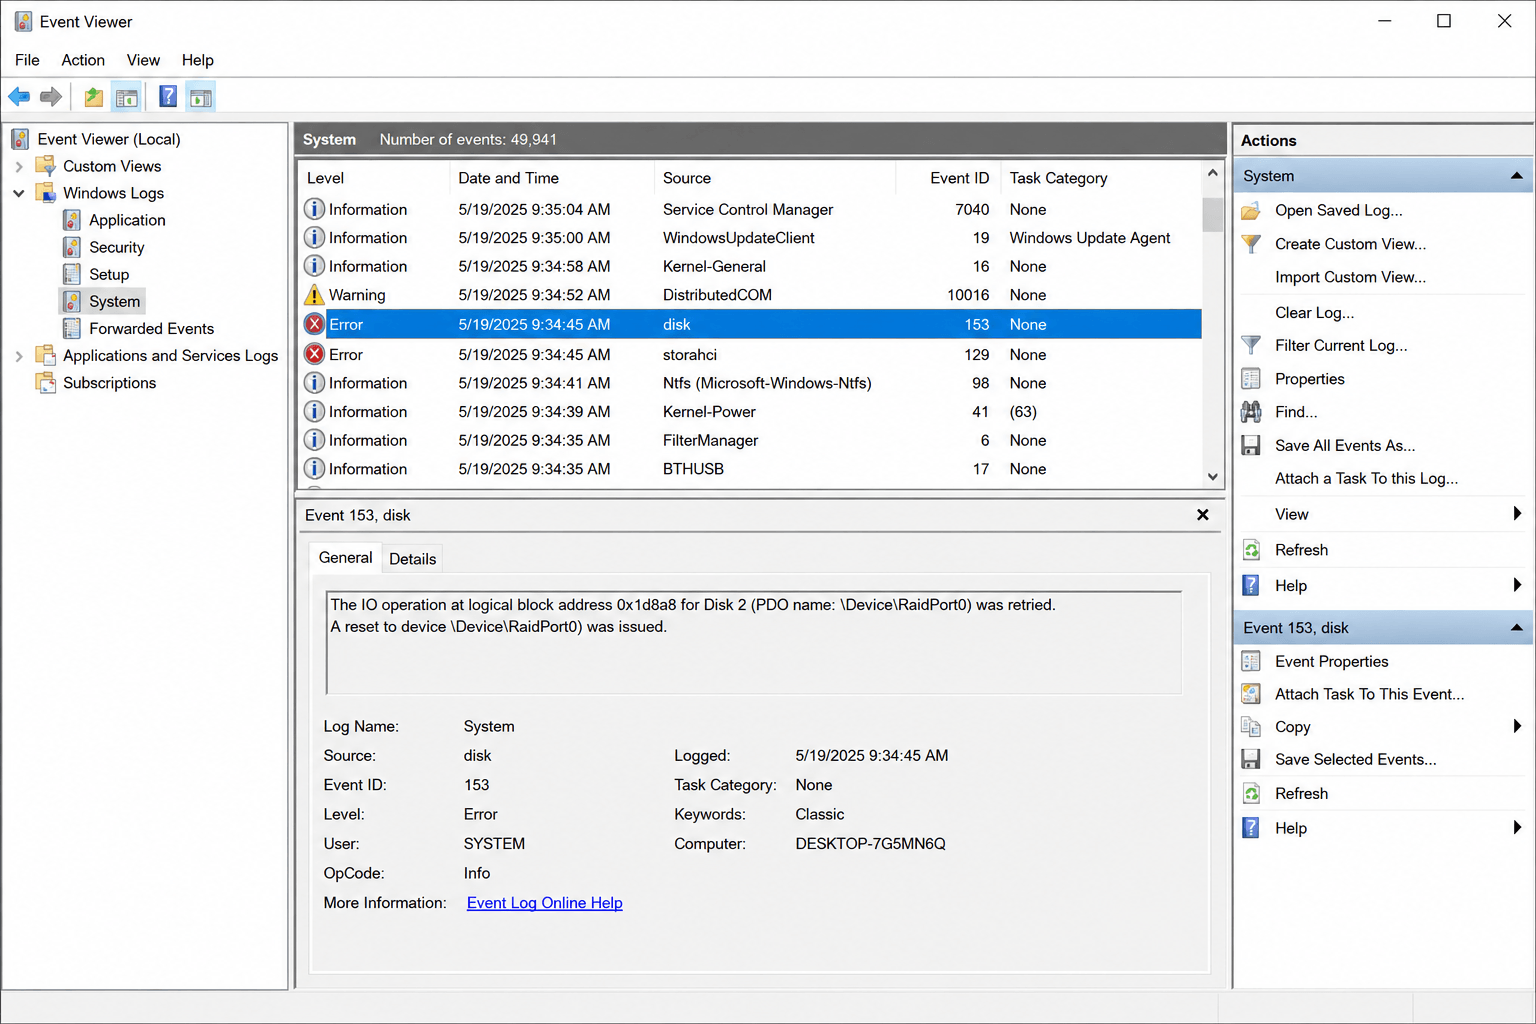This screenshot has width=1536, height=1024.
Task: Collapse the System actions section
Action: point(1516,176)
